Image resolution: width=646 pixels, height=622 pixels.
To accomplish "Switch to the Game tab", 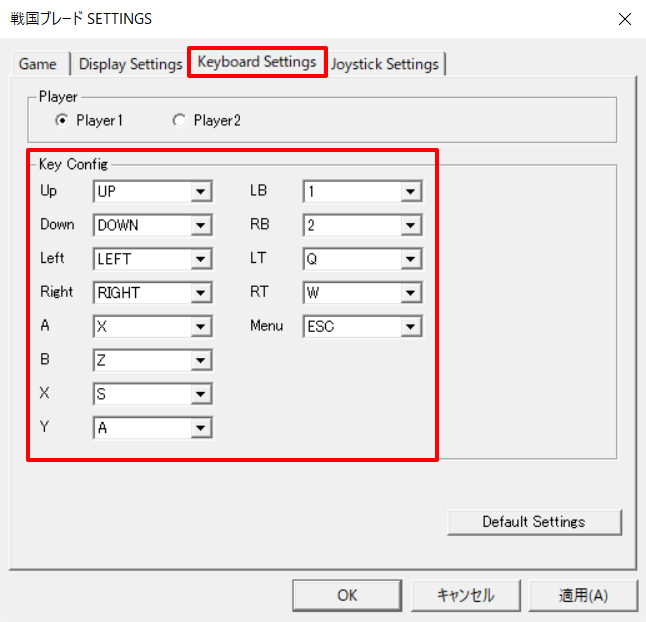I will [39, 64].
